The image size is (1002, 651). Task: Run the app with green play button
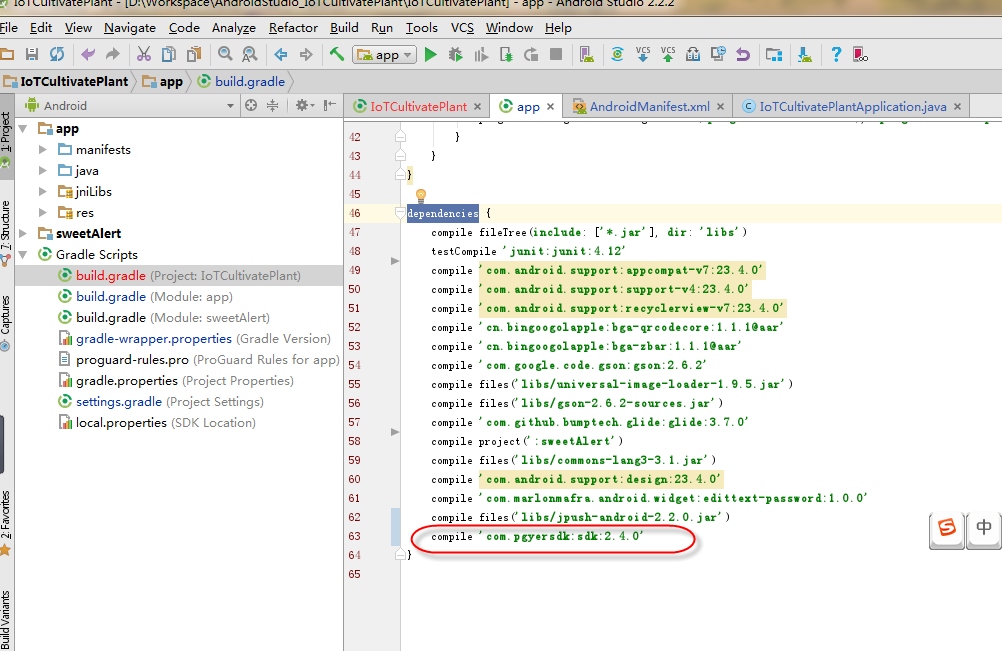point(431,55)
